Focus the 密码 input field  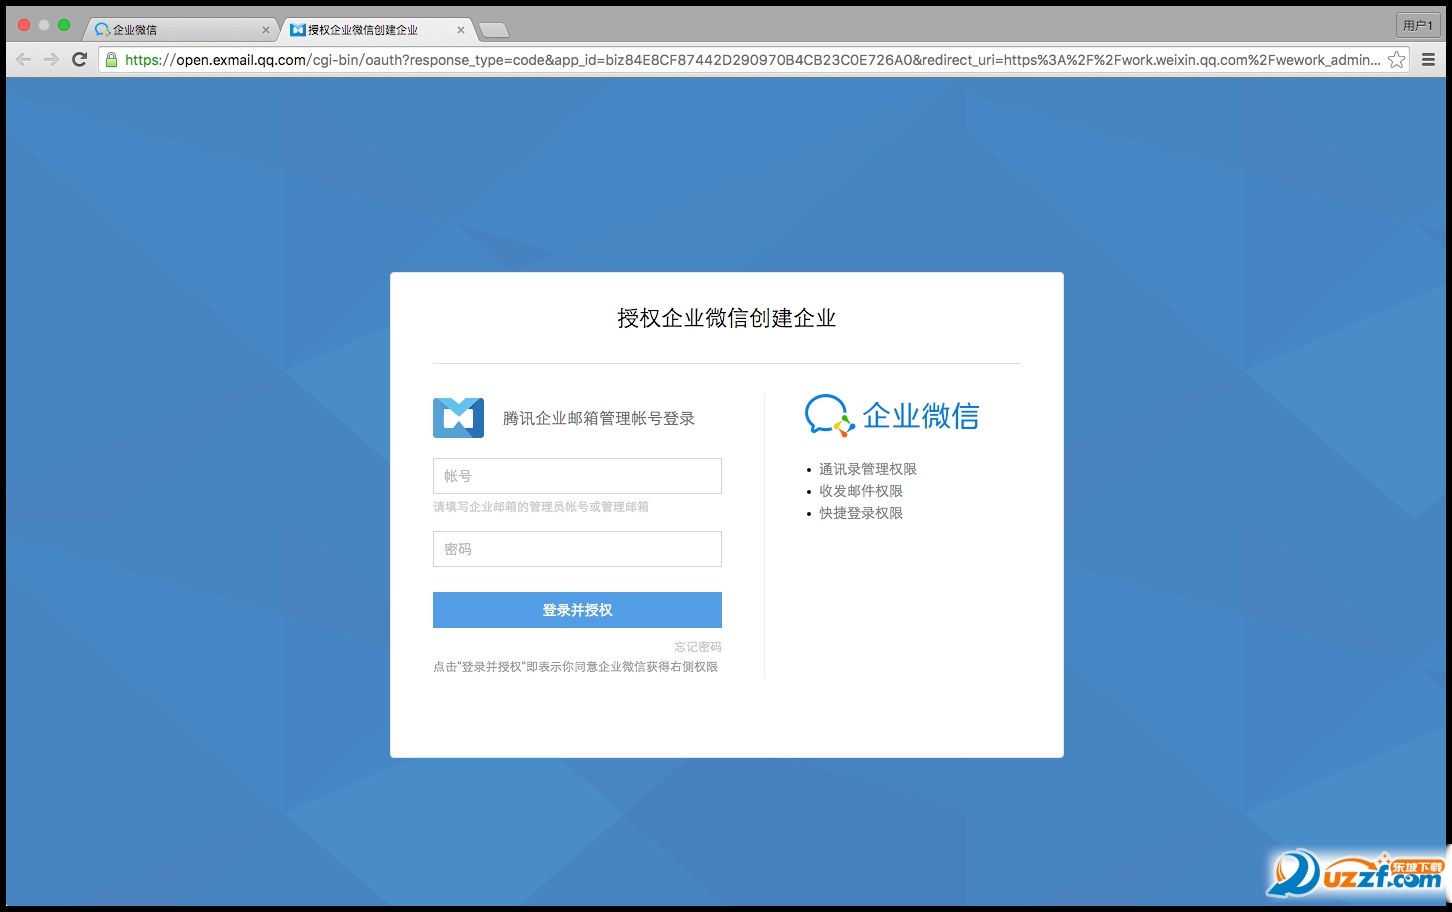pos(577,549)
